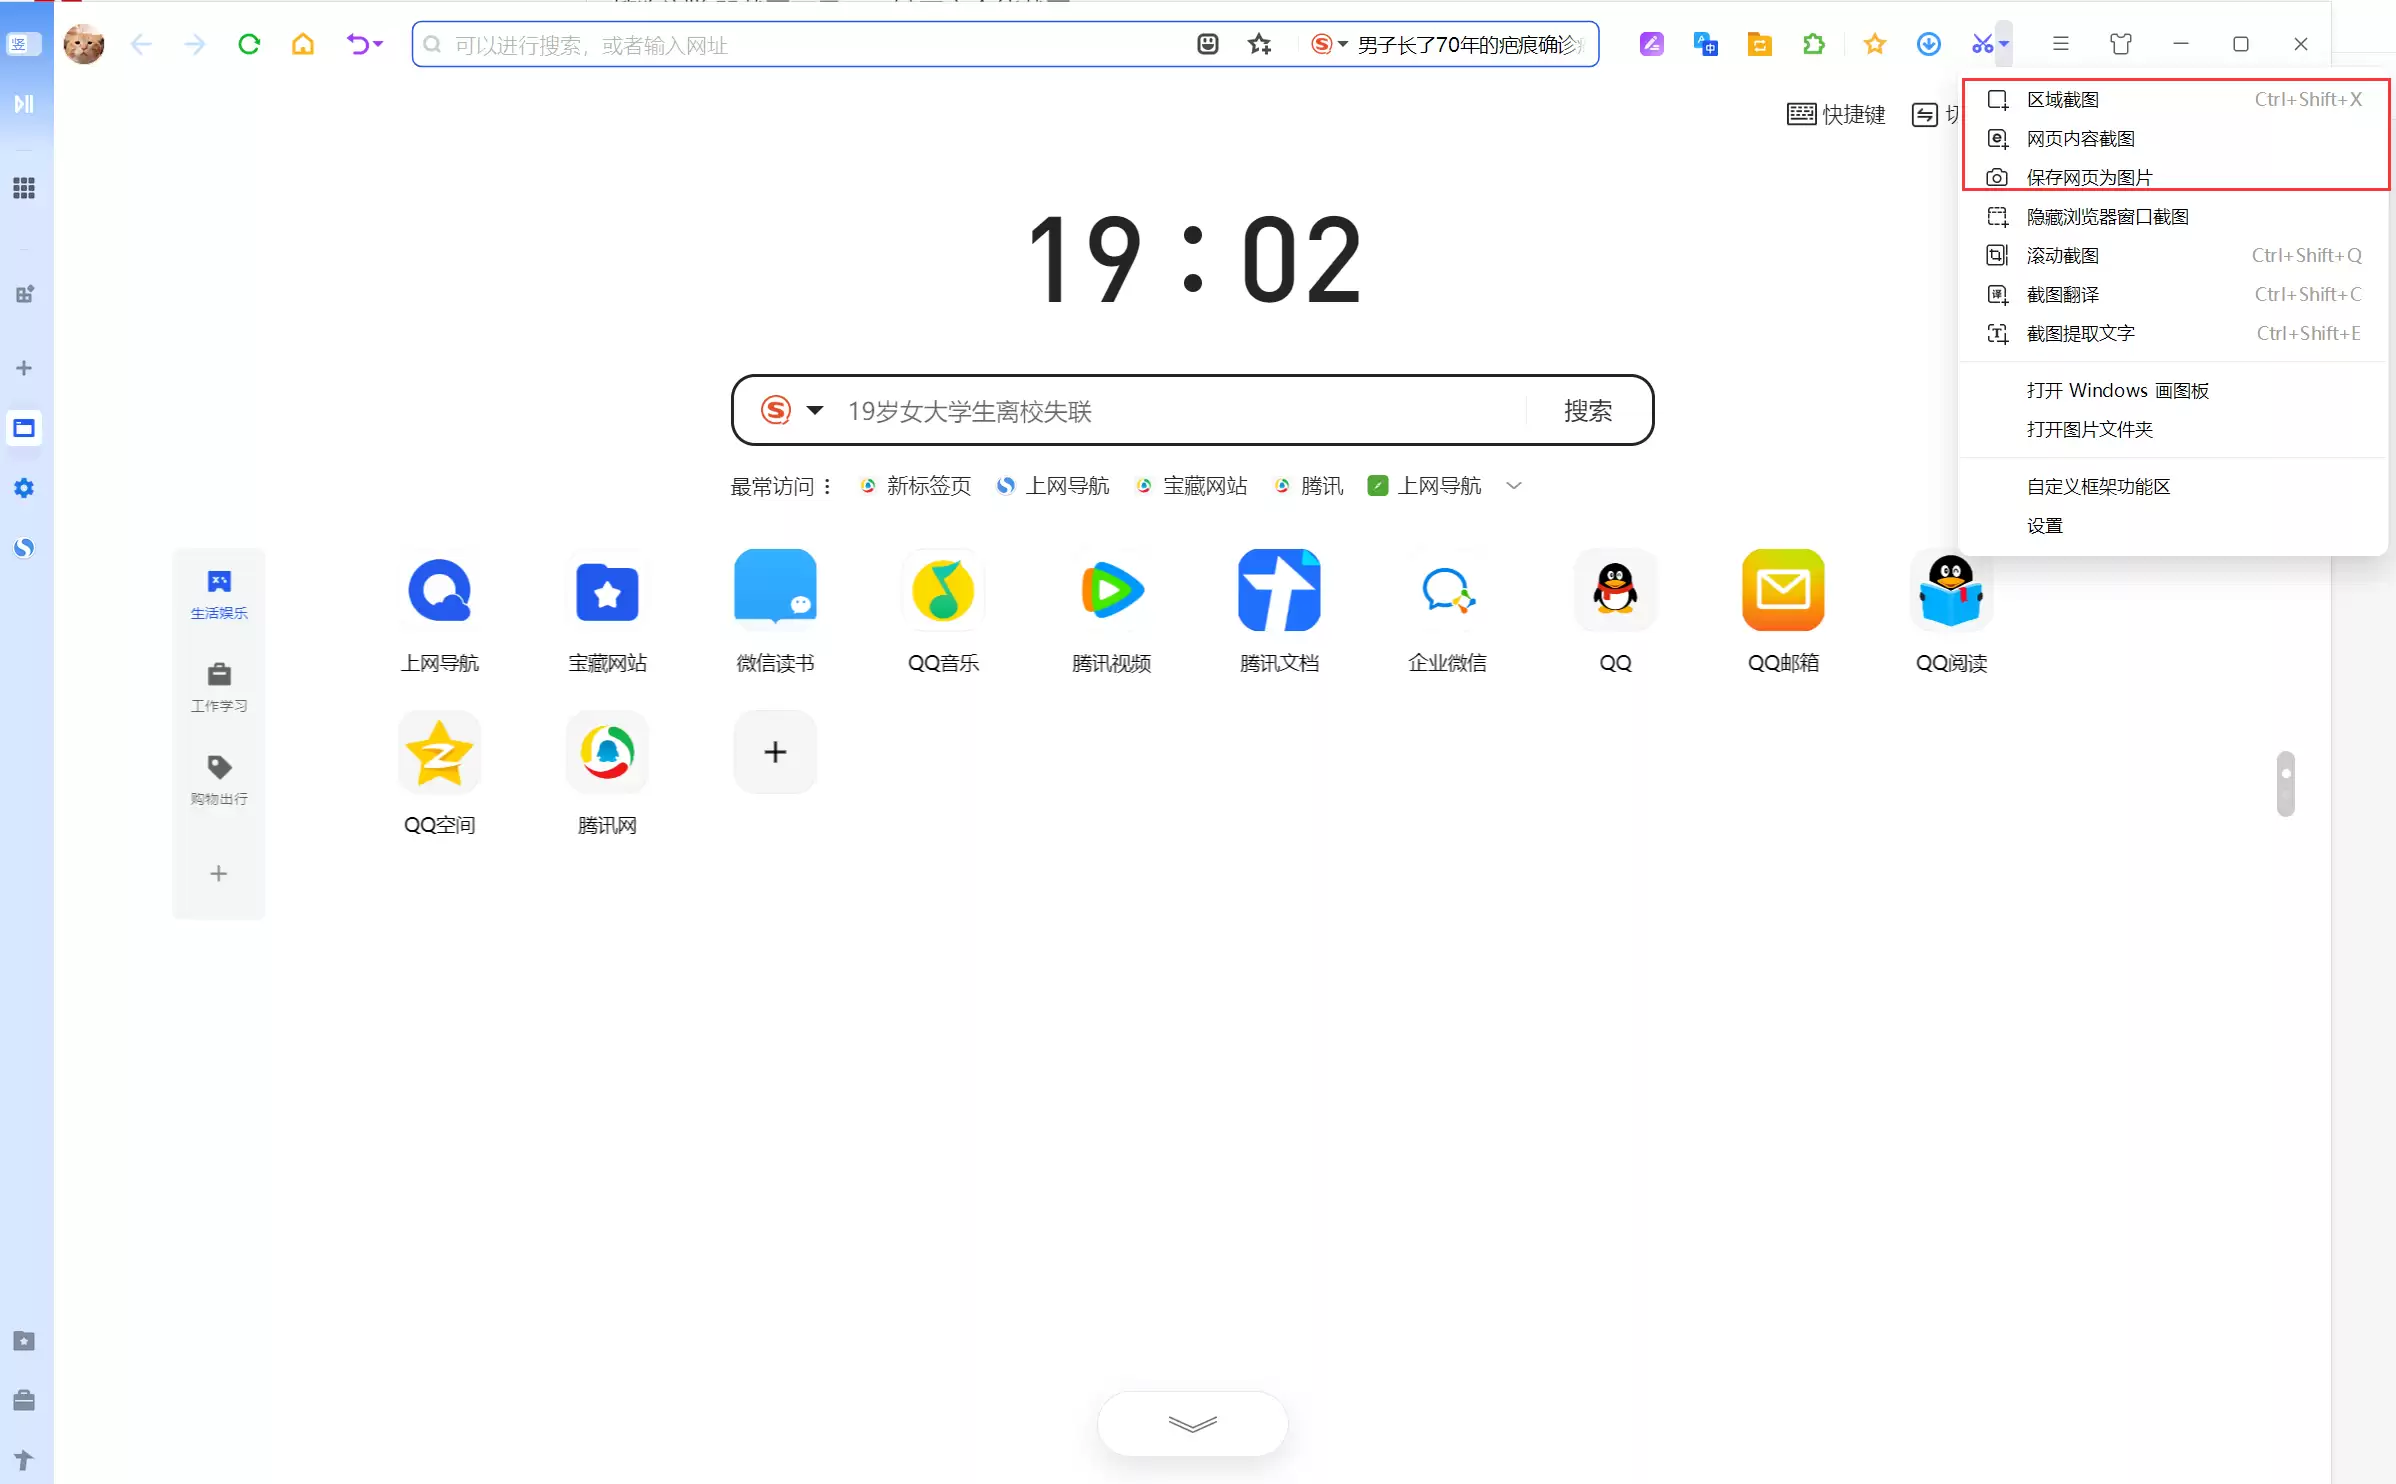Click the page scroll indicator on right

2285,783
